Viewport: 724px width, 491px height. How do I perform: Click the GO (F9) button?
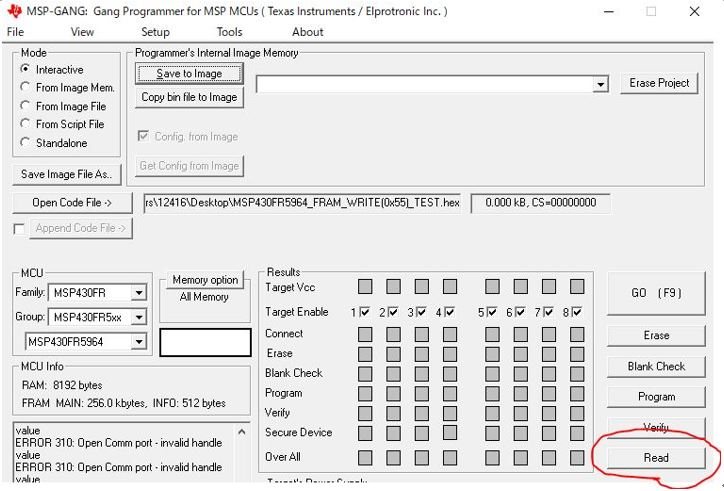(656, 293)
